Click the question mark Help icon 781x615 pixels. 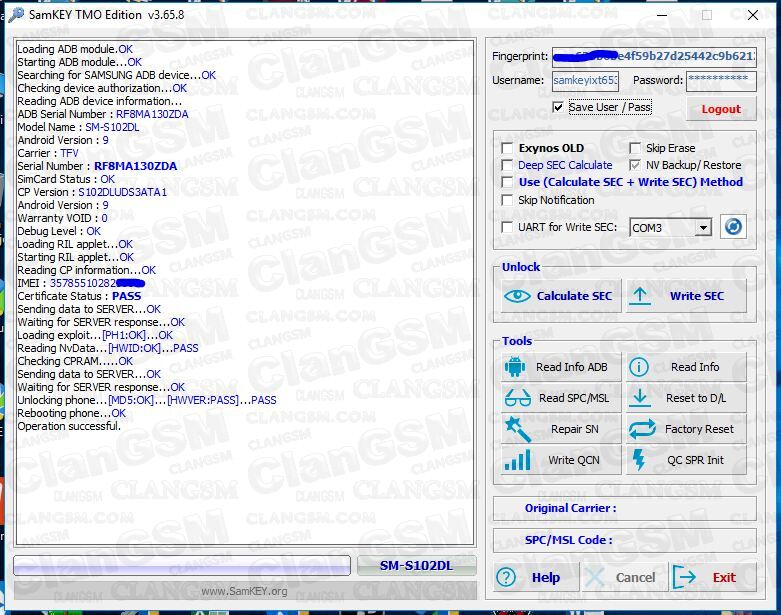[x=506, y=578]
